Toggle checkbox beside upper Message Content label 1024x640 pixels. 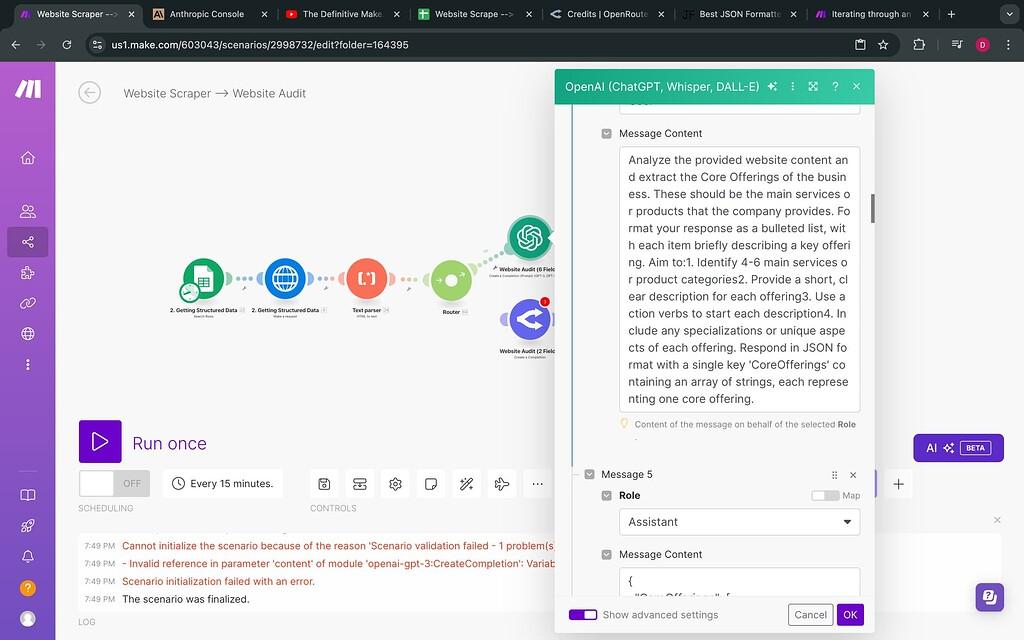(x=606, y=133)
